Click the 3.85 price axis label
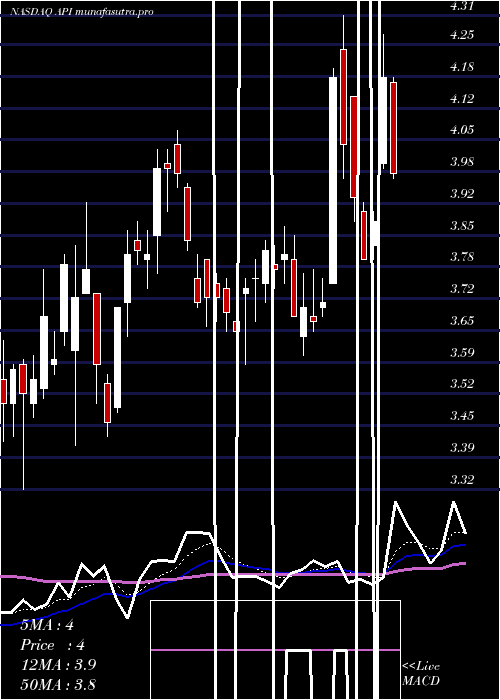This screenshot has height=700, width=500. tap(463, 225)
